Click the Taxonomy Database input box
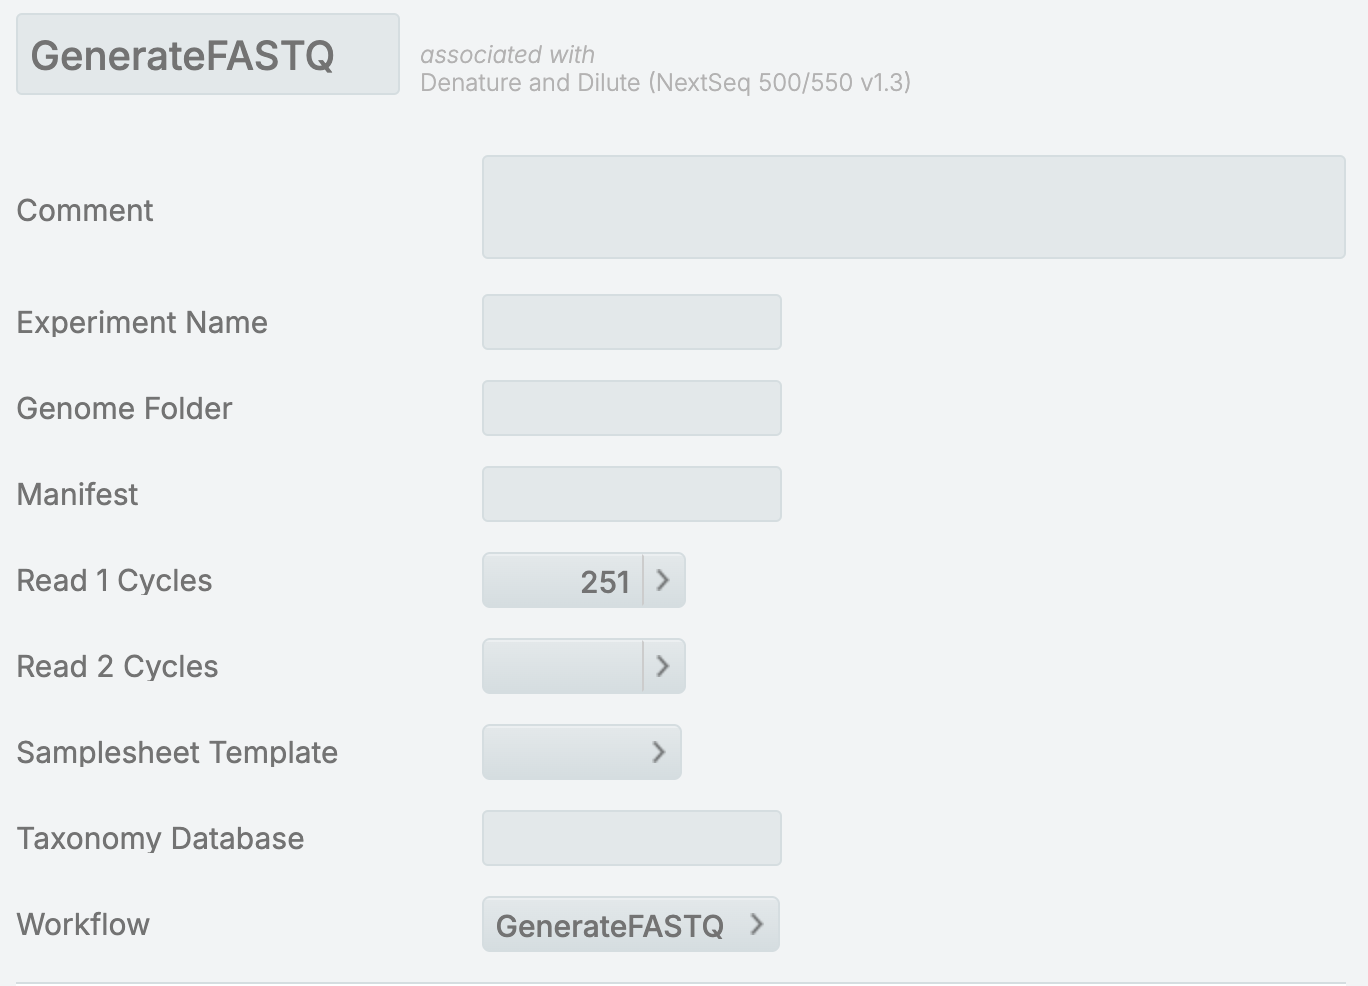This screenshot has width=1368, height=986. 631,838
